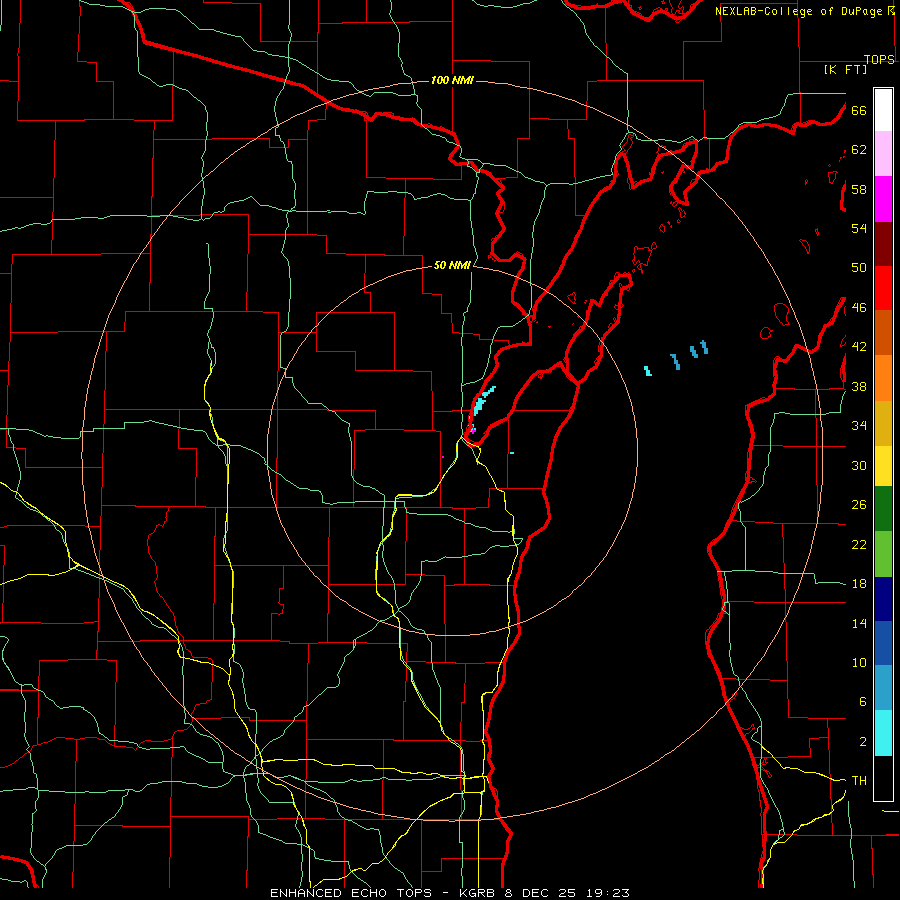This screenshot has width=900, height=900.
Task: Click the legend value '46'
Action: [859, 307]
